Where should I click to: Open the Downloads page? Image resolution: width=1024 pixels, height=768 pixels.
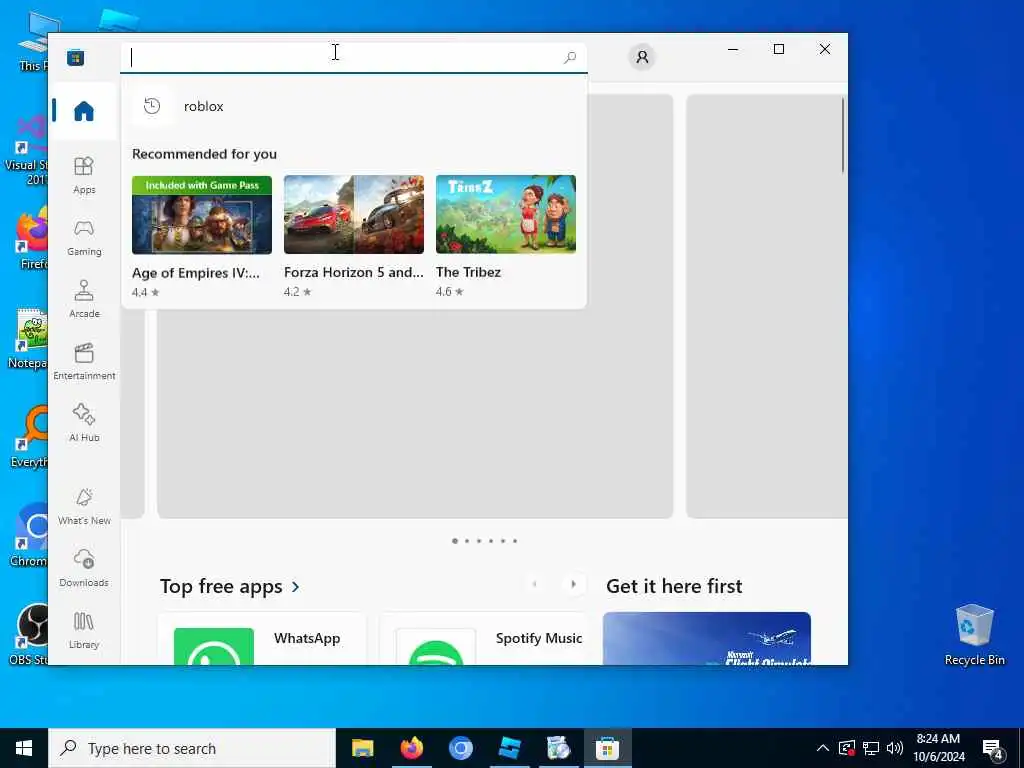[x=84, y=568]
